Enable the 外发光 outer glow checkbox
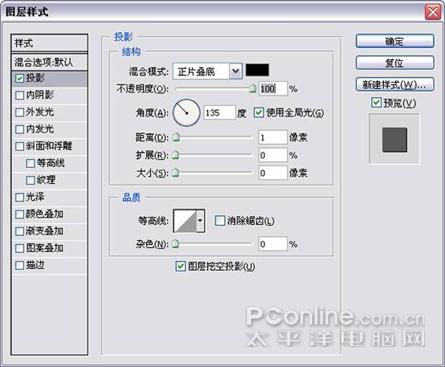Image resolution: width=445 pixels, height=367 pixels. point(20,112)
